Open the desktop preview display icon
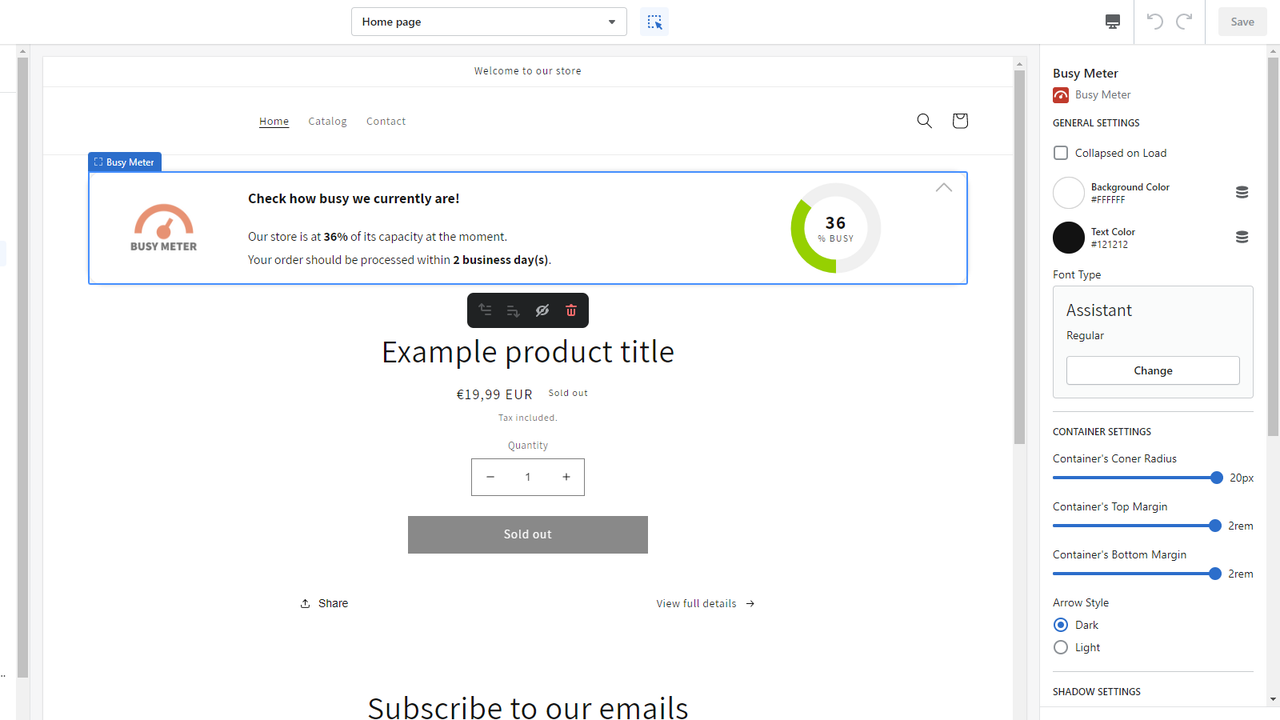The width and height of the screenshot is (1280, 720). (x=1112, y=21)
